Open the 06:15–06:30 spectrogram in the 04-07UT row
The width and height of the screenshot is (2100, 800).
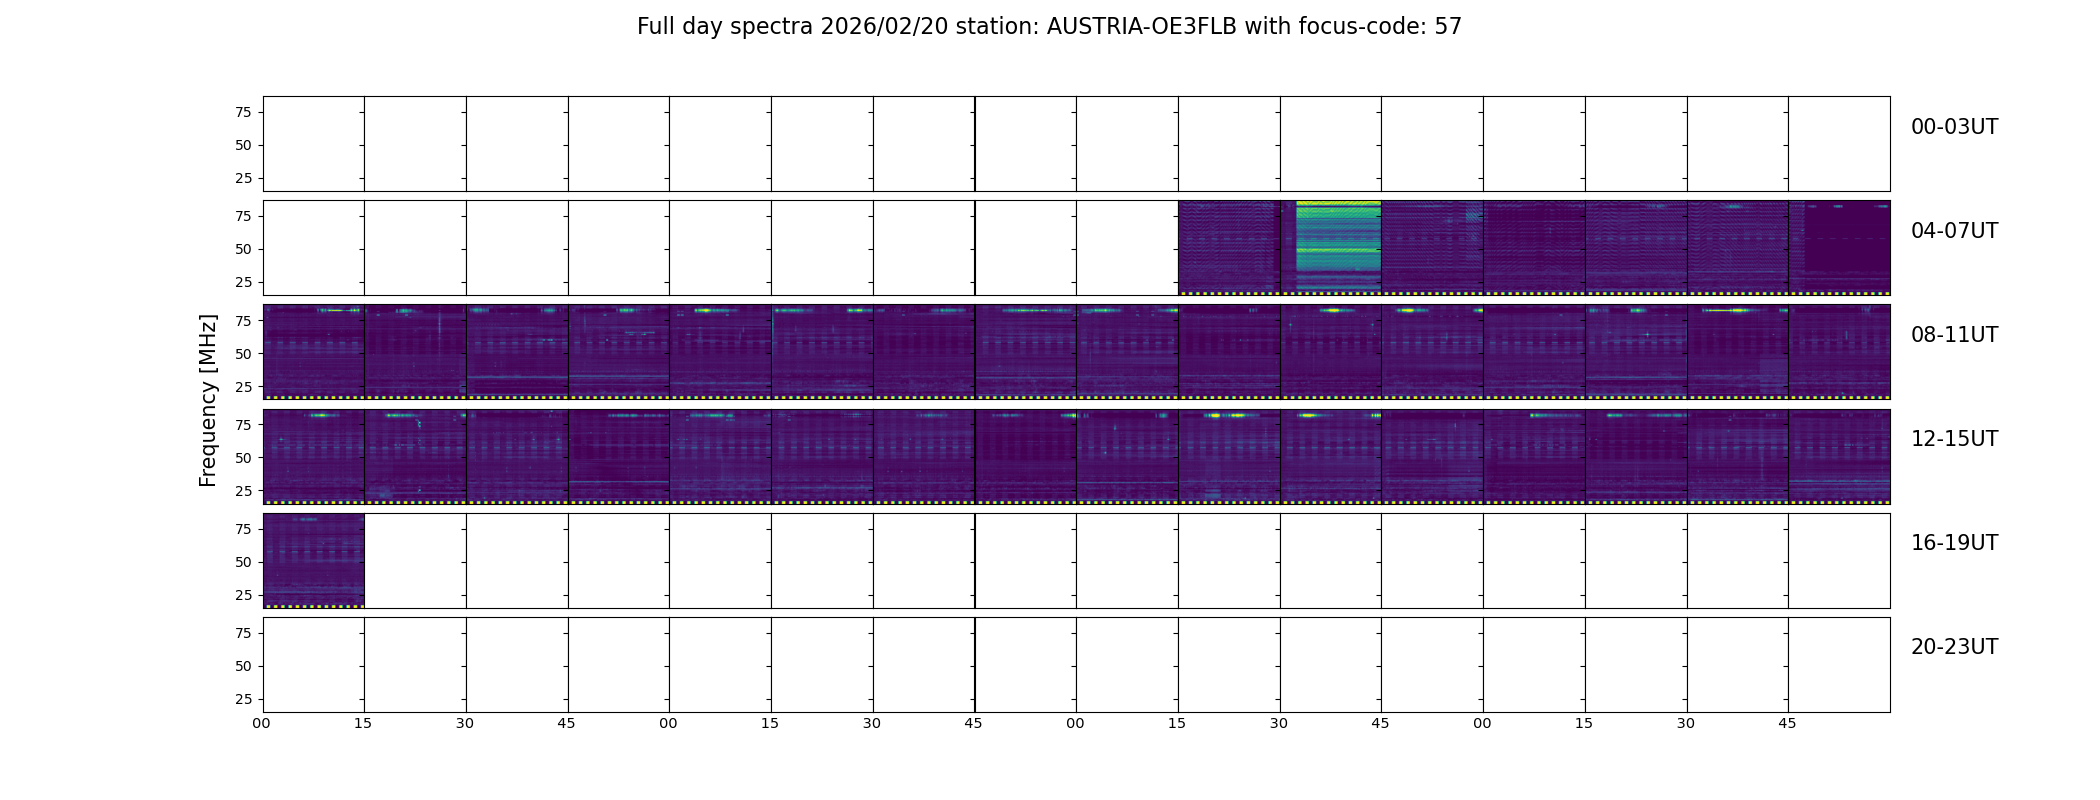point(1229,248)
